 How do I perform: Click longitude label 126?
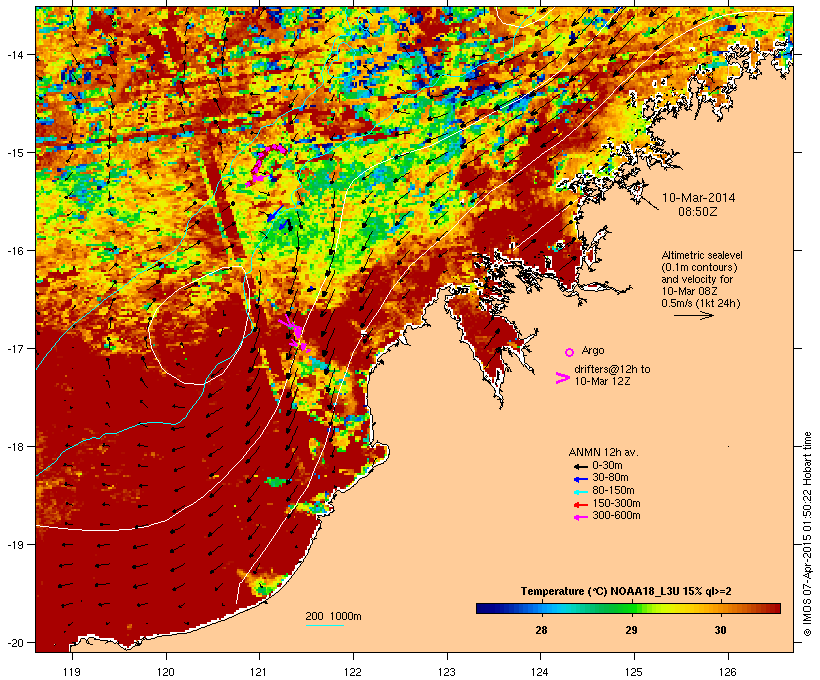point(728,672)
